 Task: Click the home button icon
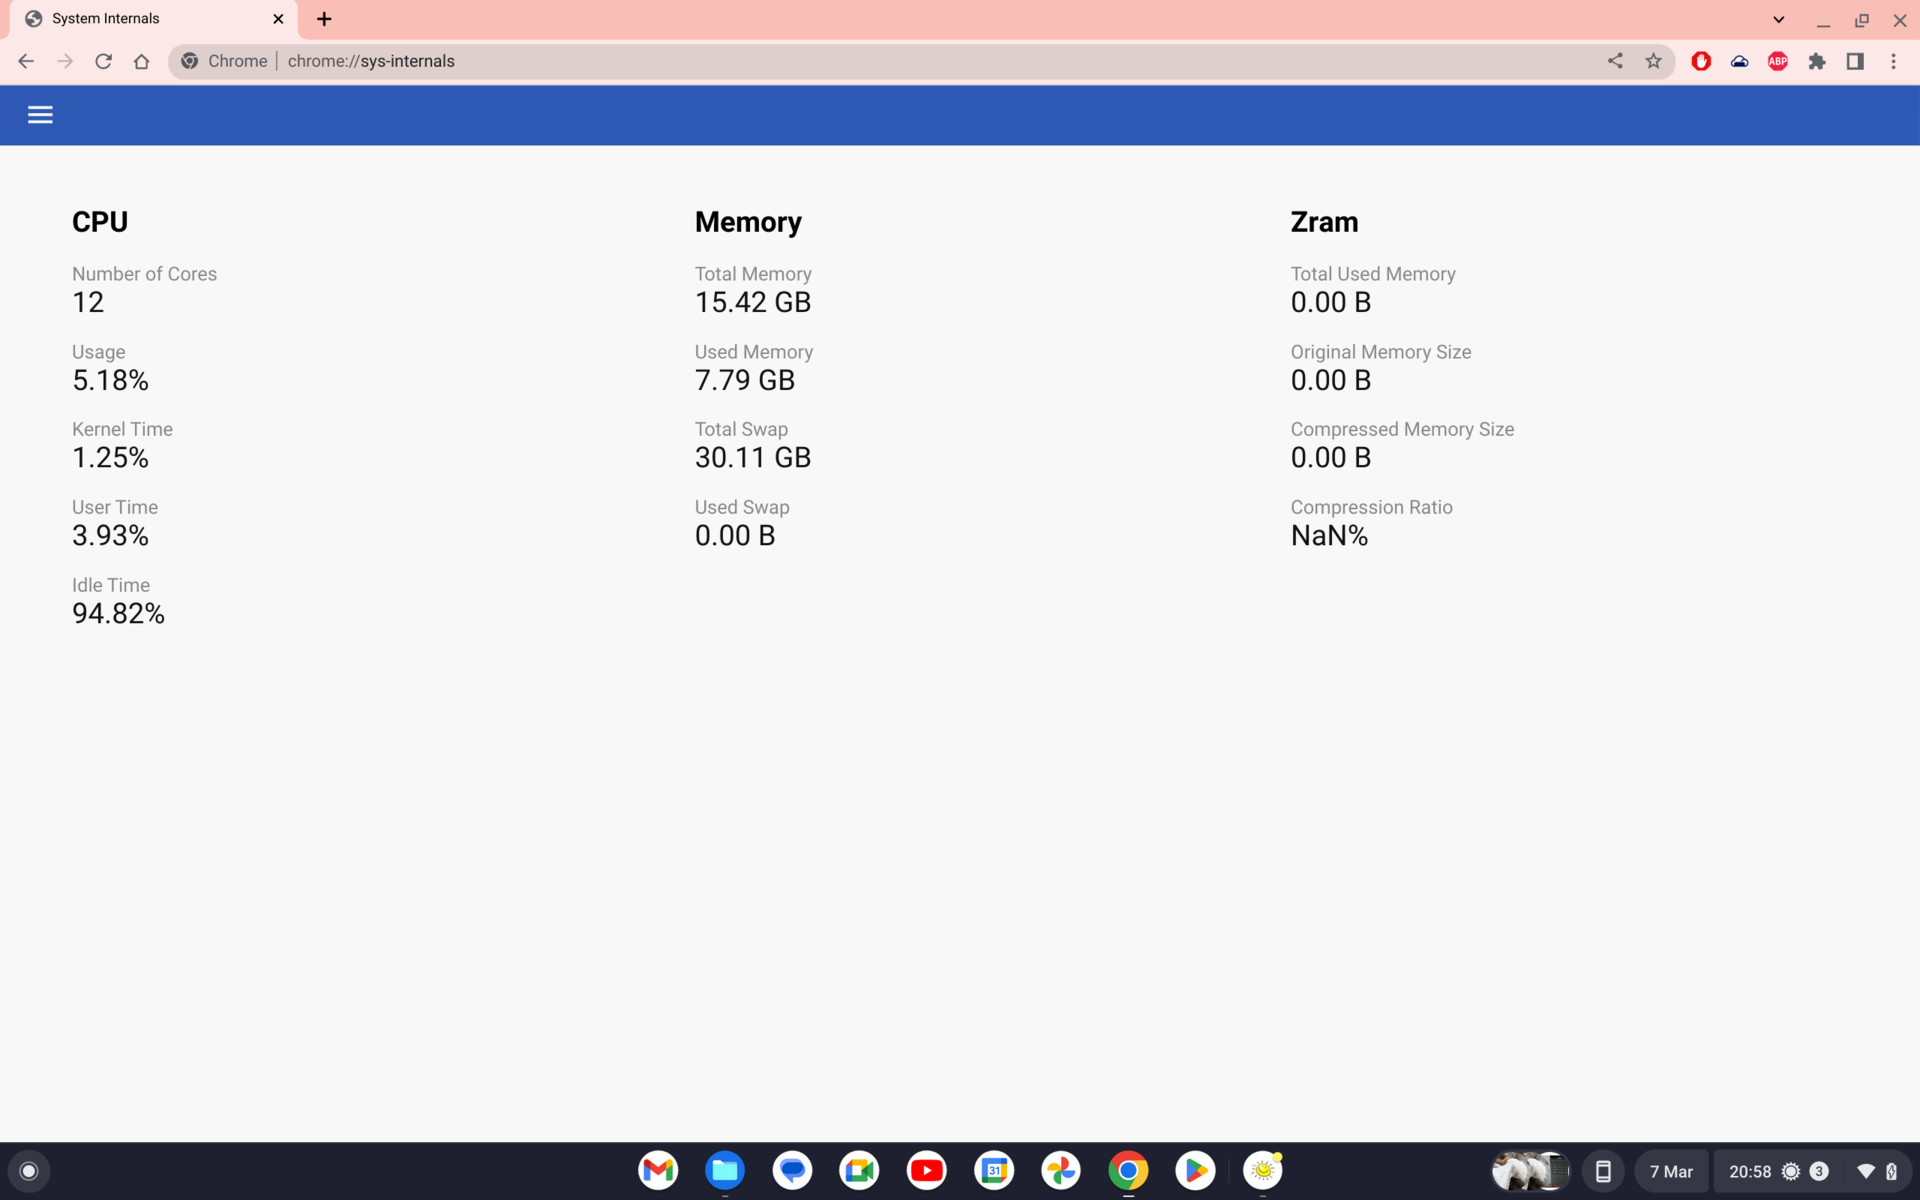(x=141, y=61)
